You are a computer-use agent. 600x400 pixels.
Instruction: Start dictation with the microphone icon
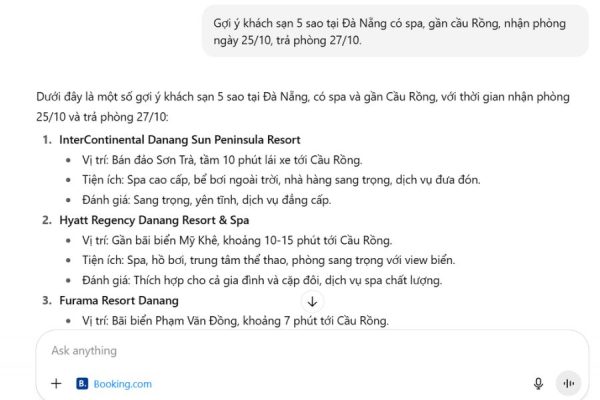coord(539,383)
